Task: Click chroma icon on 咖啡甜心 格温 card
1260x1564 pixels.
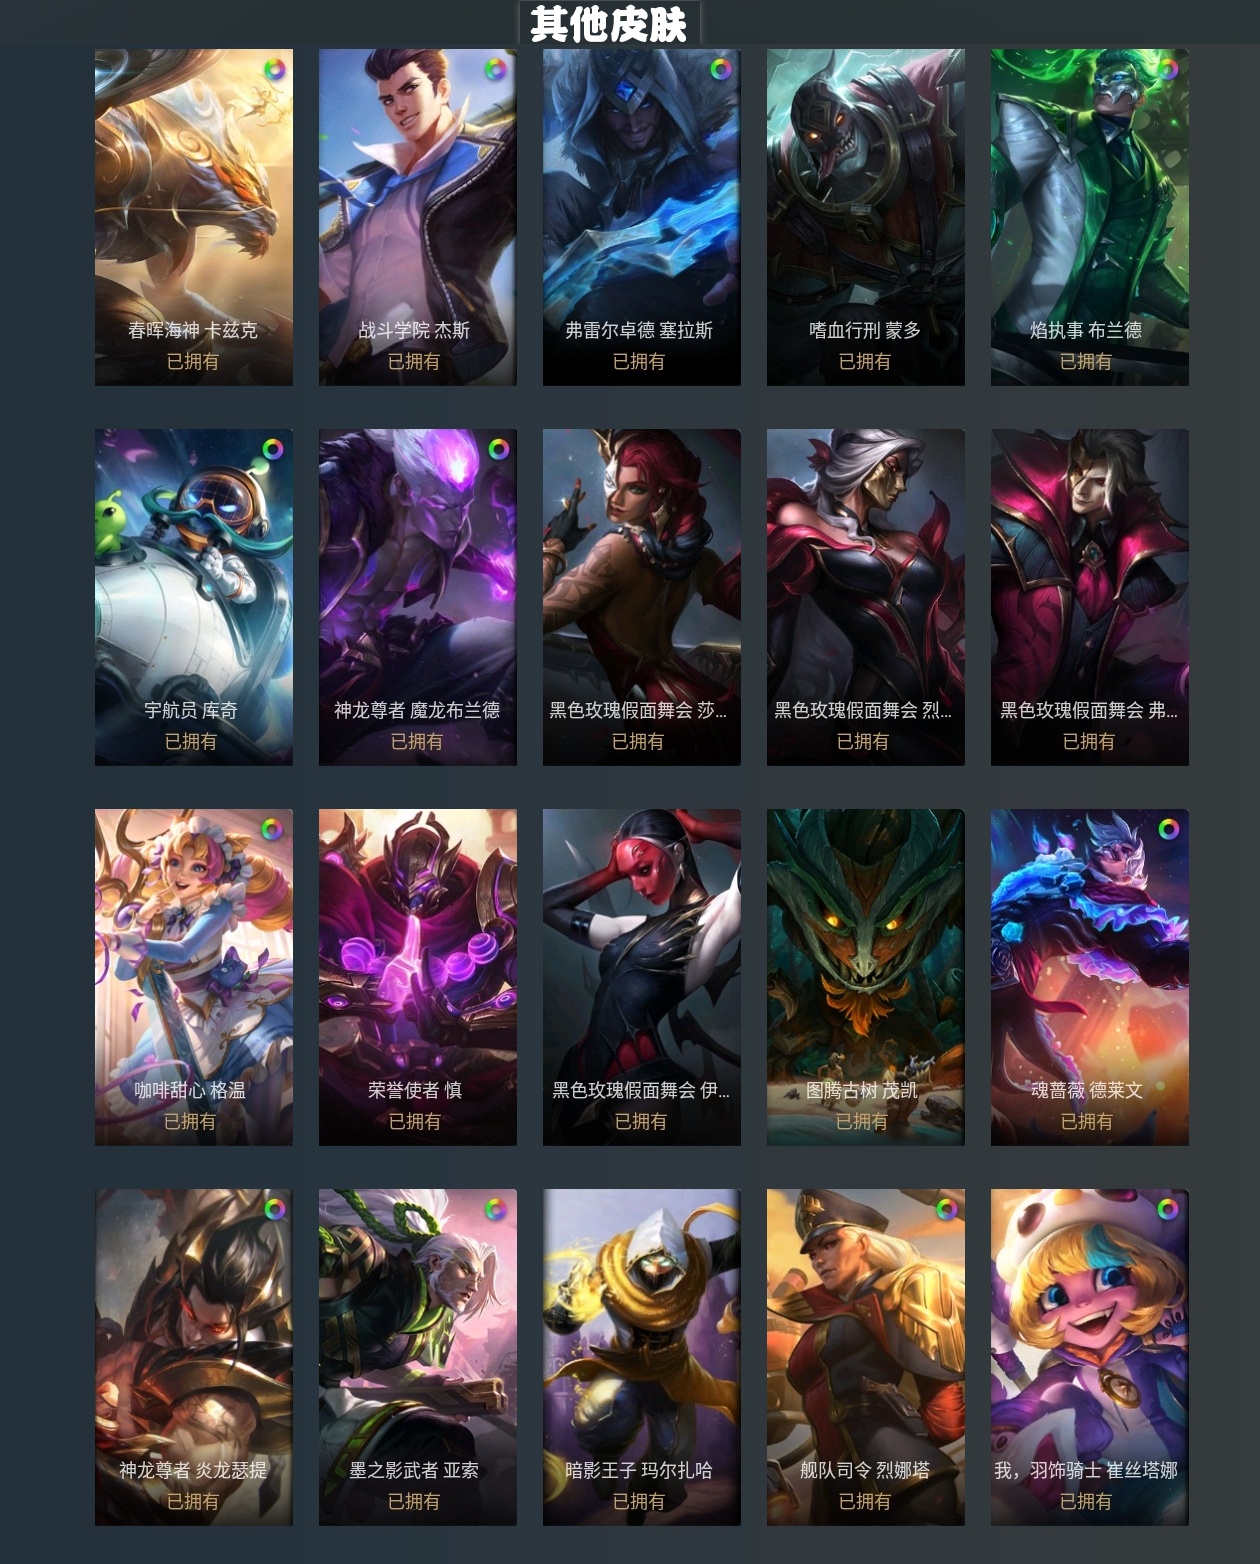Action: point(271,829)
